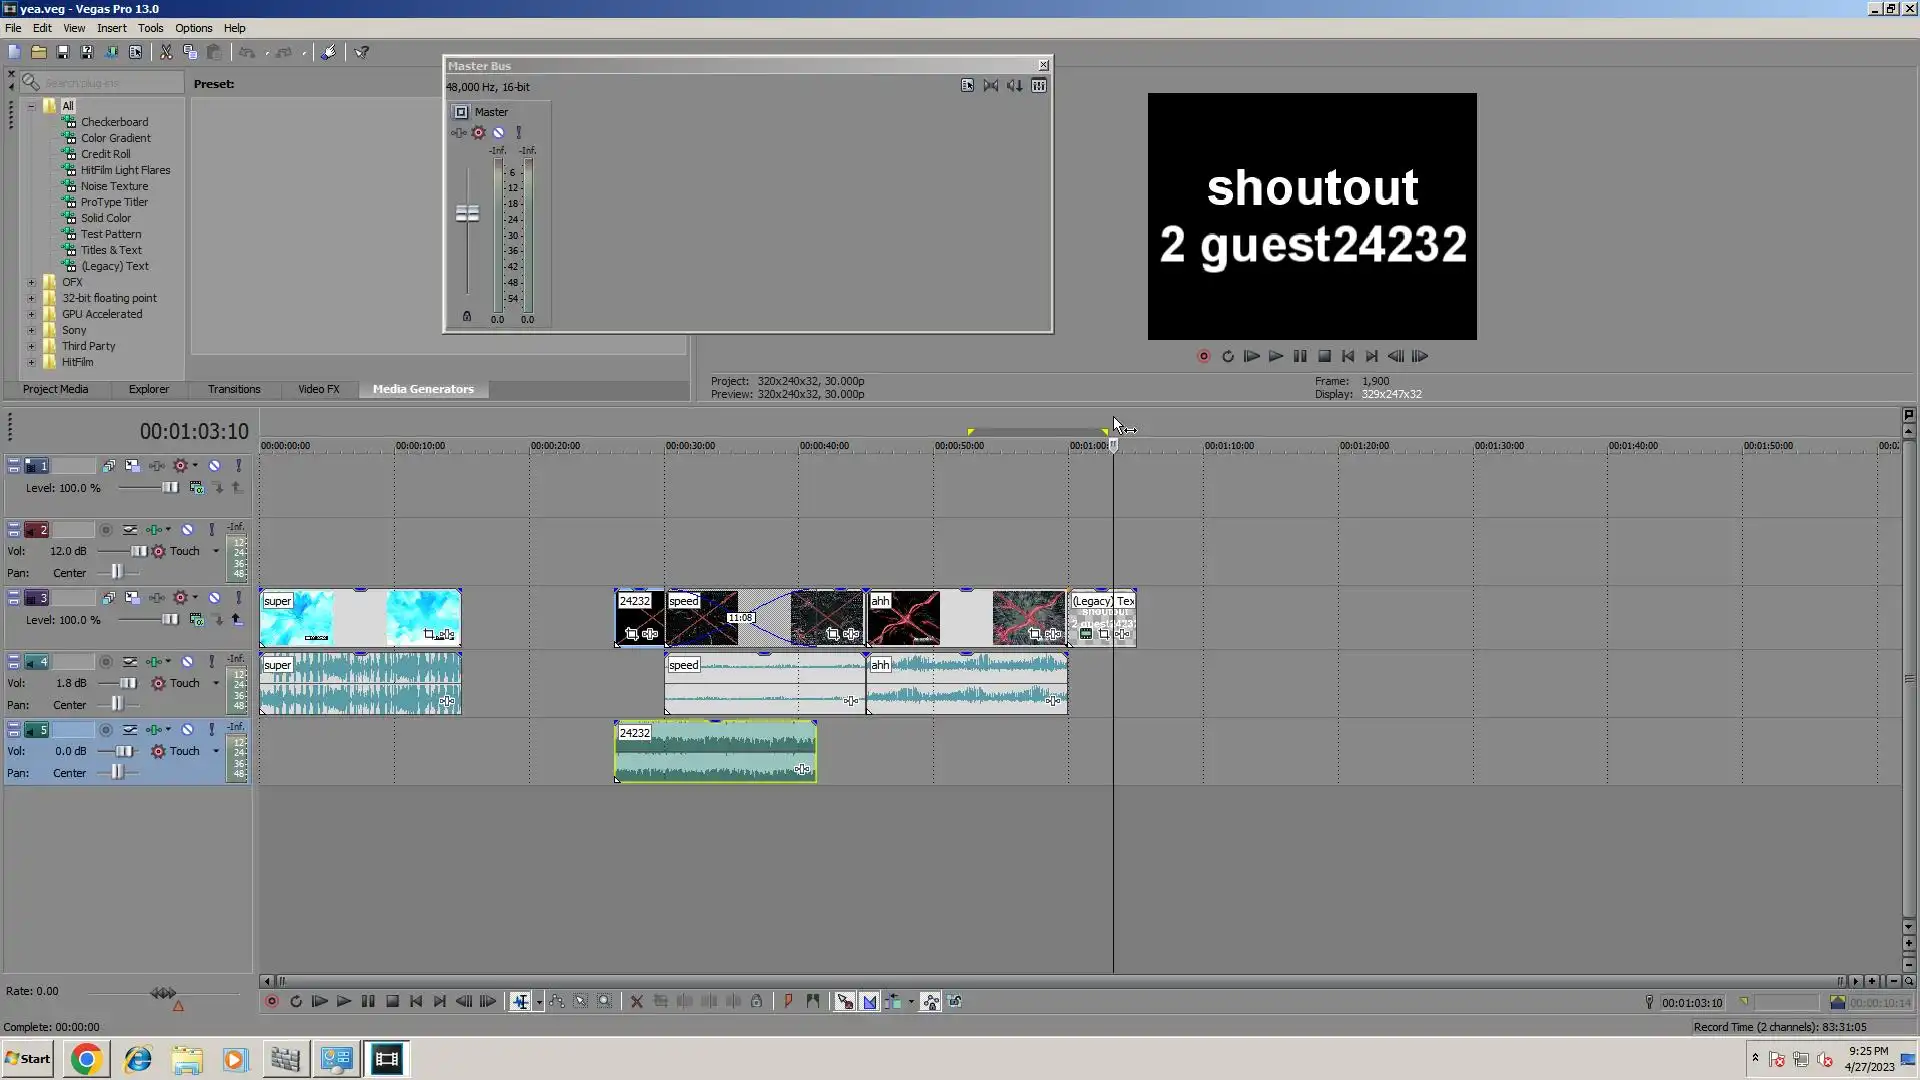Solo audio track 2
Screen dimensions: 1920x1080
click(211, 530)
